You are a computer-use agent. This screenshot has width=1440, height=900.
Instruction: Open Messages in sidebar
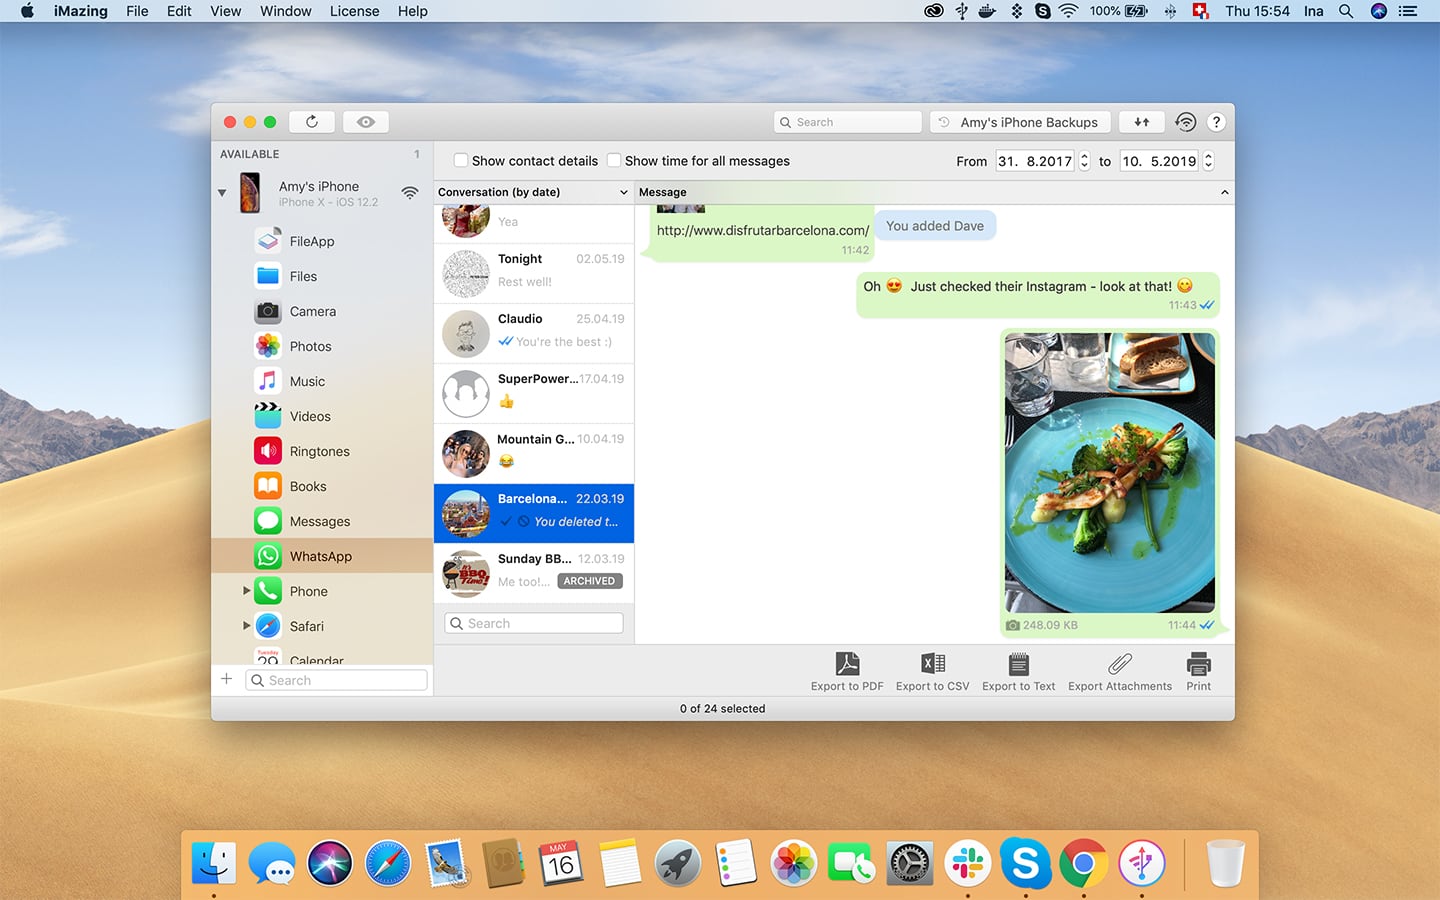pos(322,521)
